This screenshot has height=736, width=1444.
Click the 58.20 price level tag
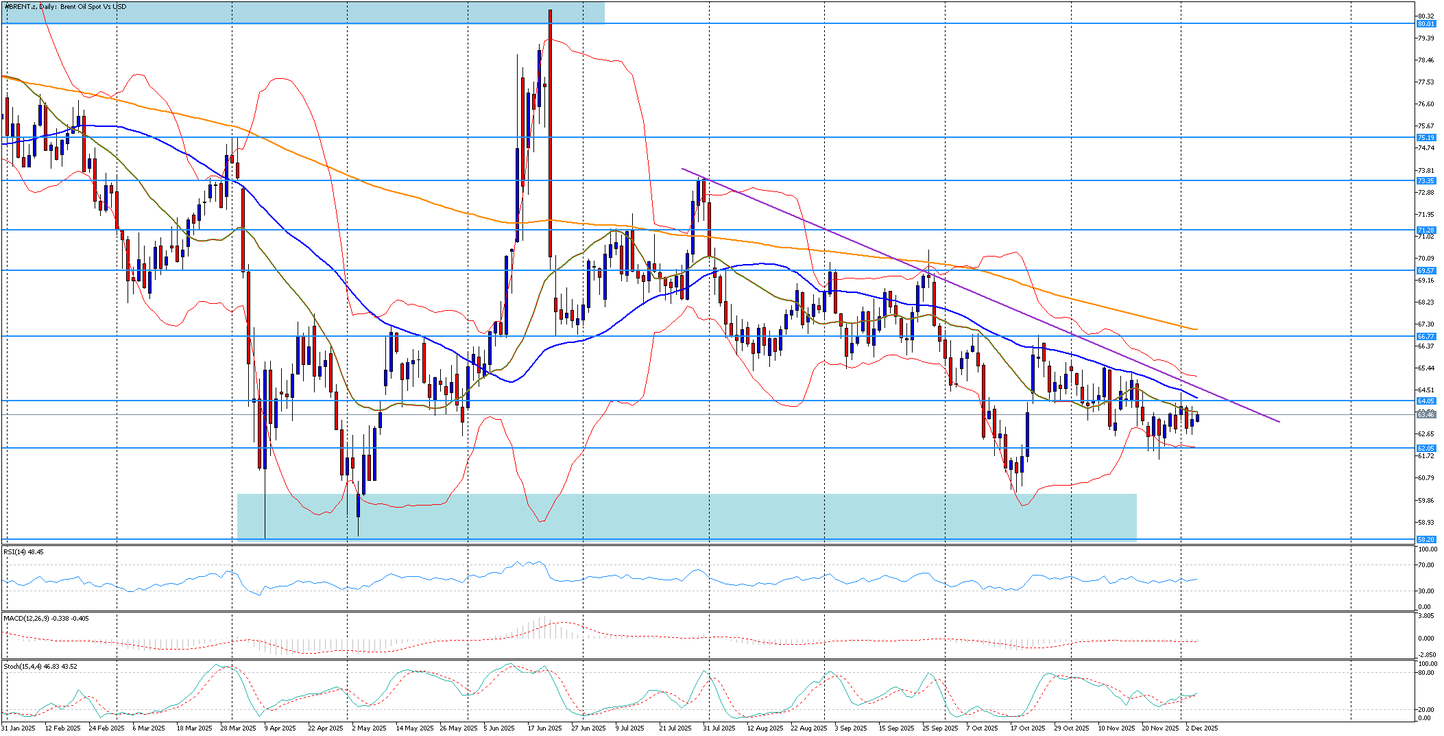click(x=1426, y=539)
